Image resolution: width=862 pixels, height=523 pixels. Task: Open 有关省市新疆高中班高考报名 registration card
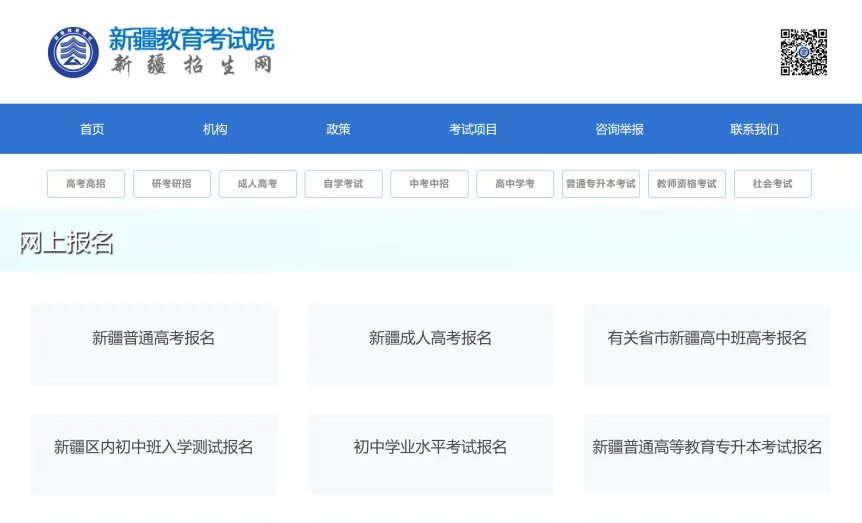pyautogui.click(x=707, y=344)
